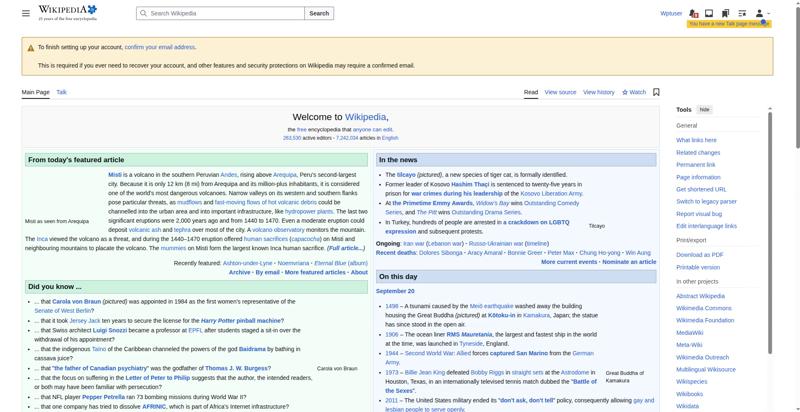Open the notices tray icon
This screenshot has width=800, height=412.
point(709,13)
